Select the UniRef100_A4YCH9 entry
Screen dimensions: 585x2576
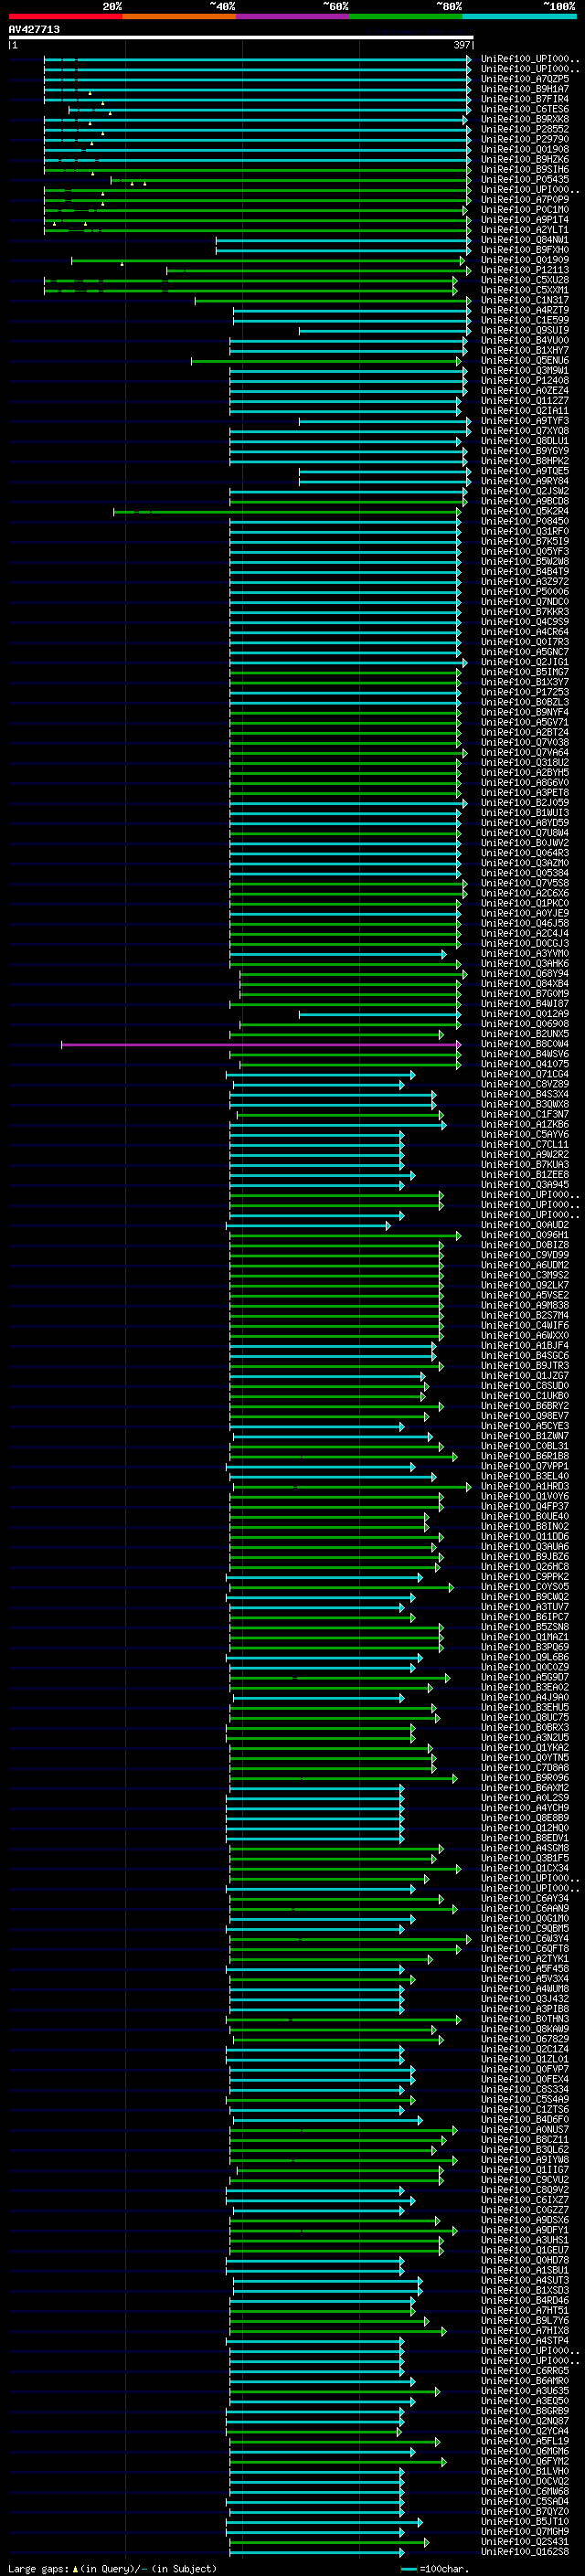click(525, 1808)
